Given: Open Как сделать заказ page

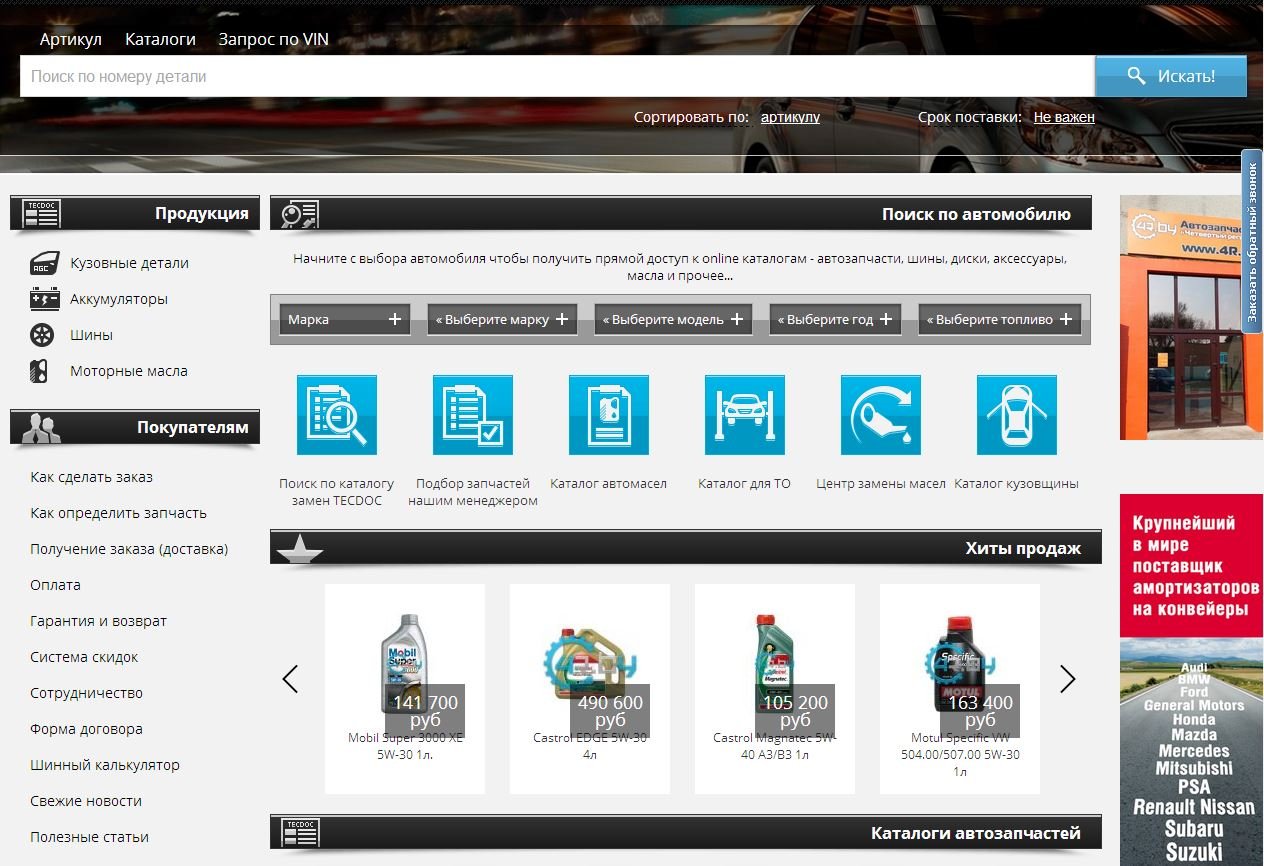Looking at the screenshot, I should [92, 477].
